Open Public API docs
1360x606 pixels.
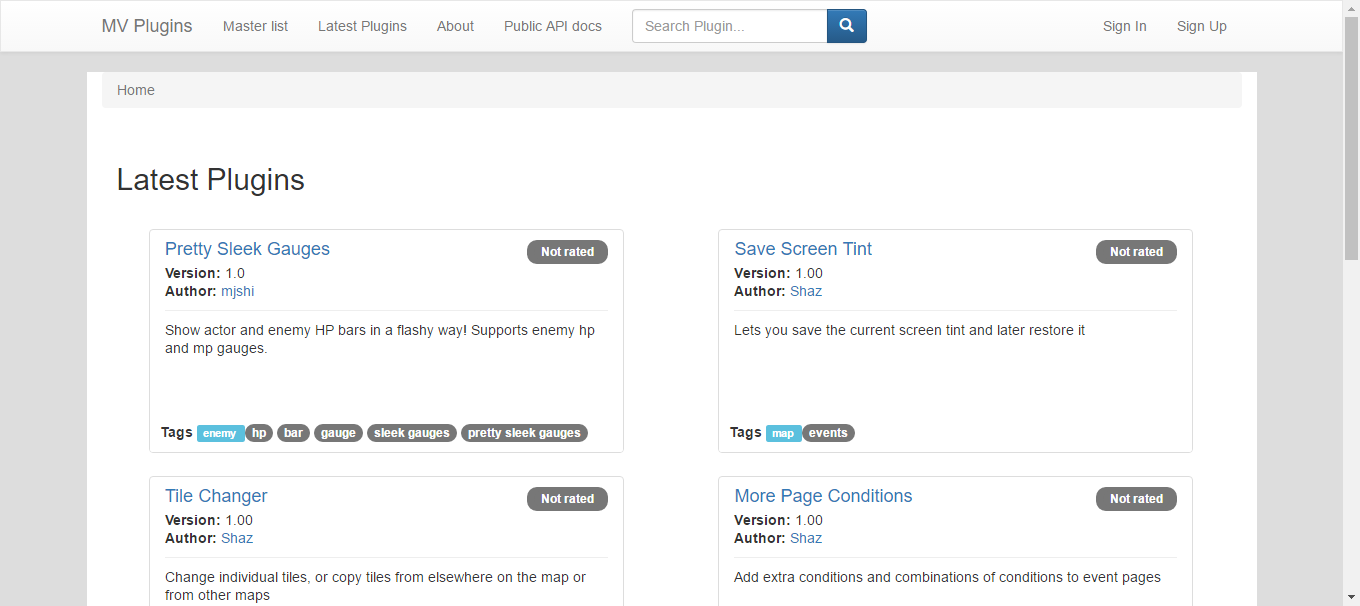pos(553,26)
